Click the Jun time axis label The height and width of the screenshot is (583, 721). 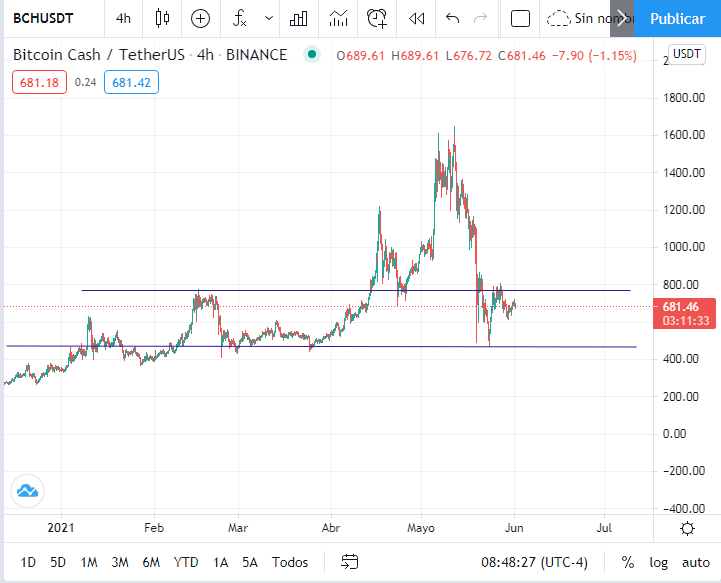[514, 528]
